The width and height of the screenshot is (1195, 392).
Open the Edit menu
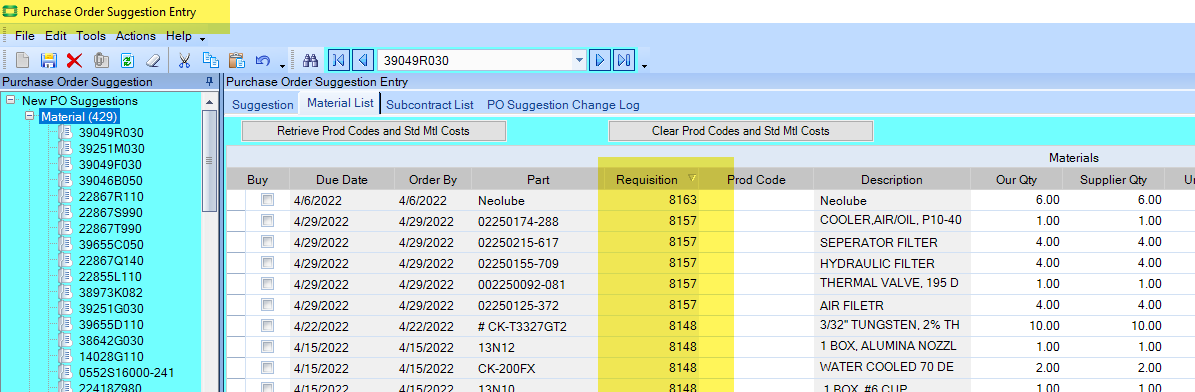pos(56,36)
